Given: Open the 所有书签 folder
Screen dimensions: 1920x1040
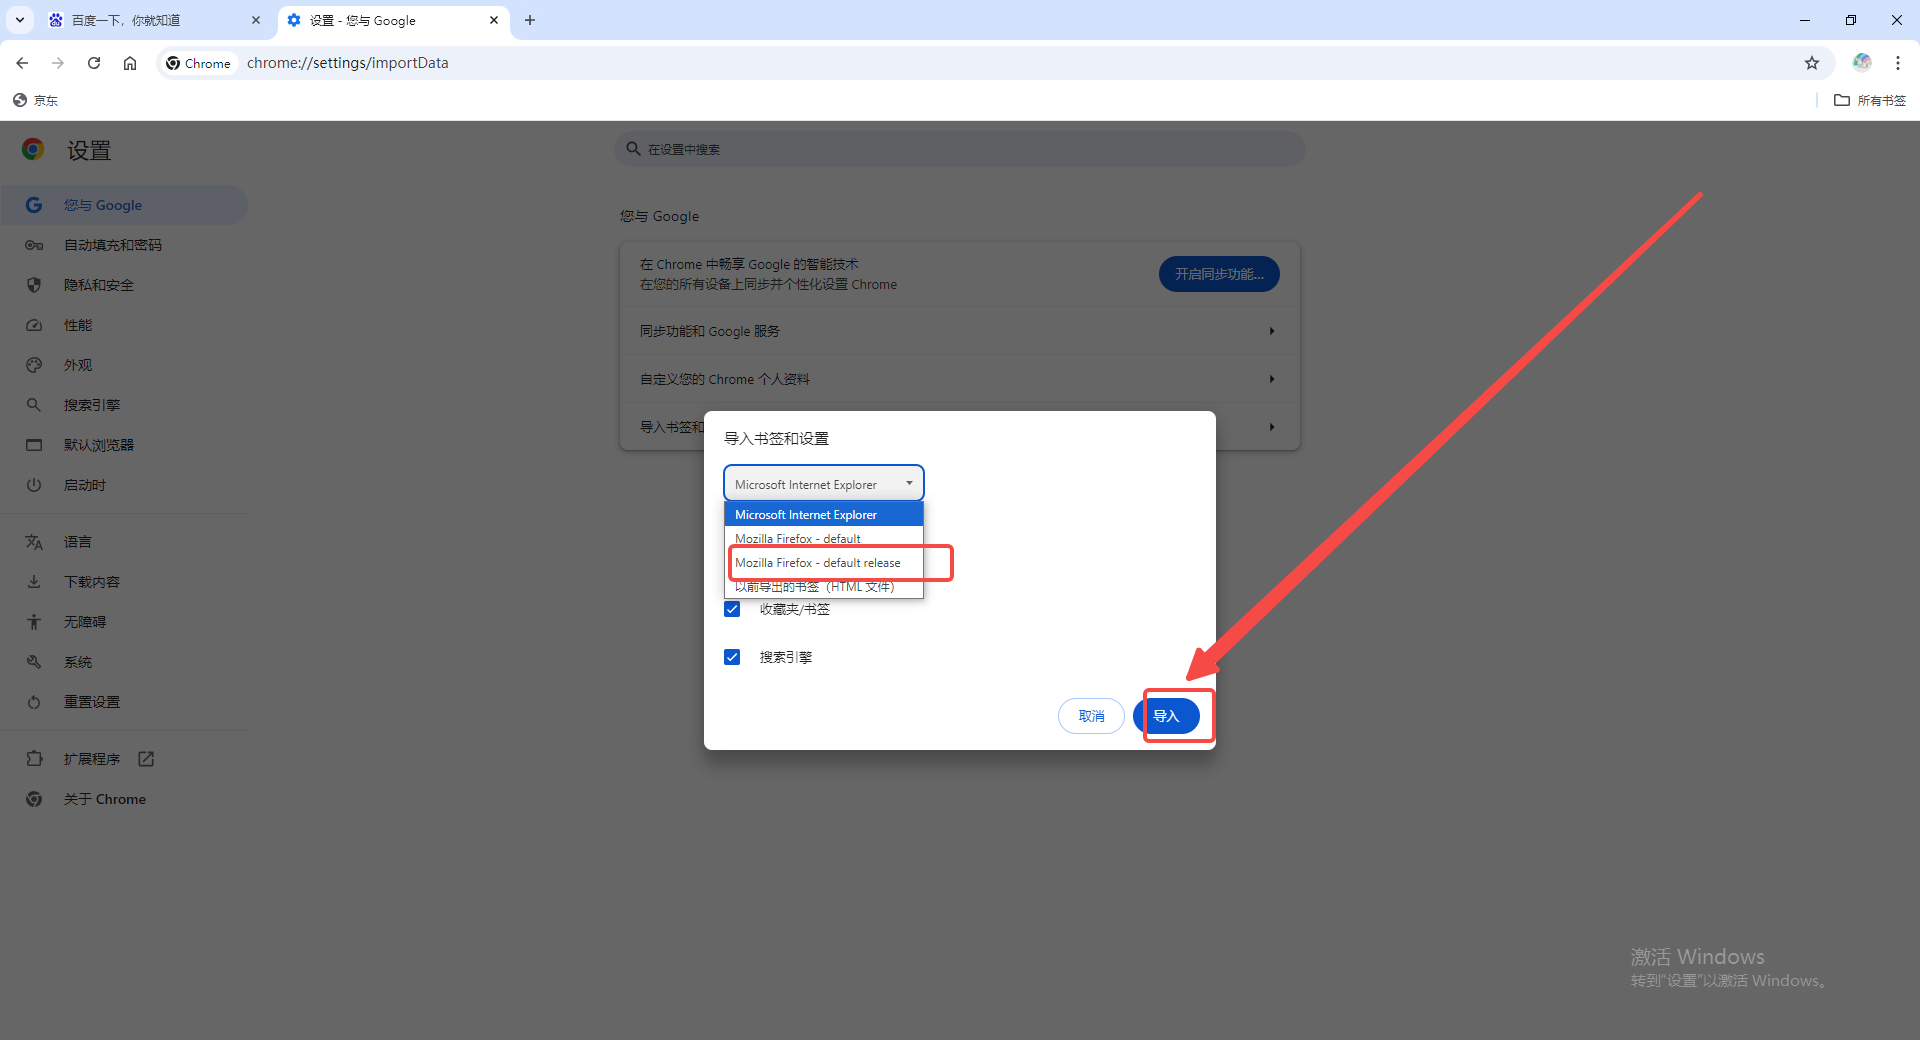Looking at the screenshot, I should coord(1870,100).
